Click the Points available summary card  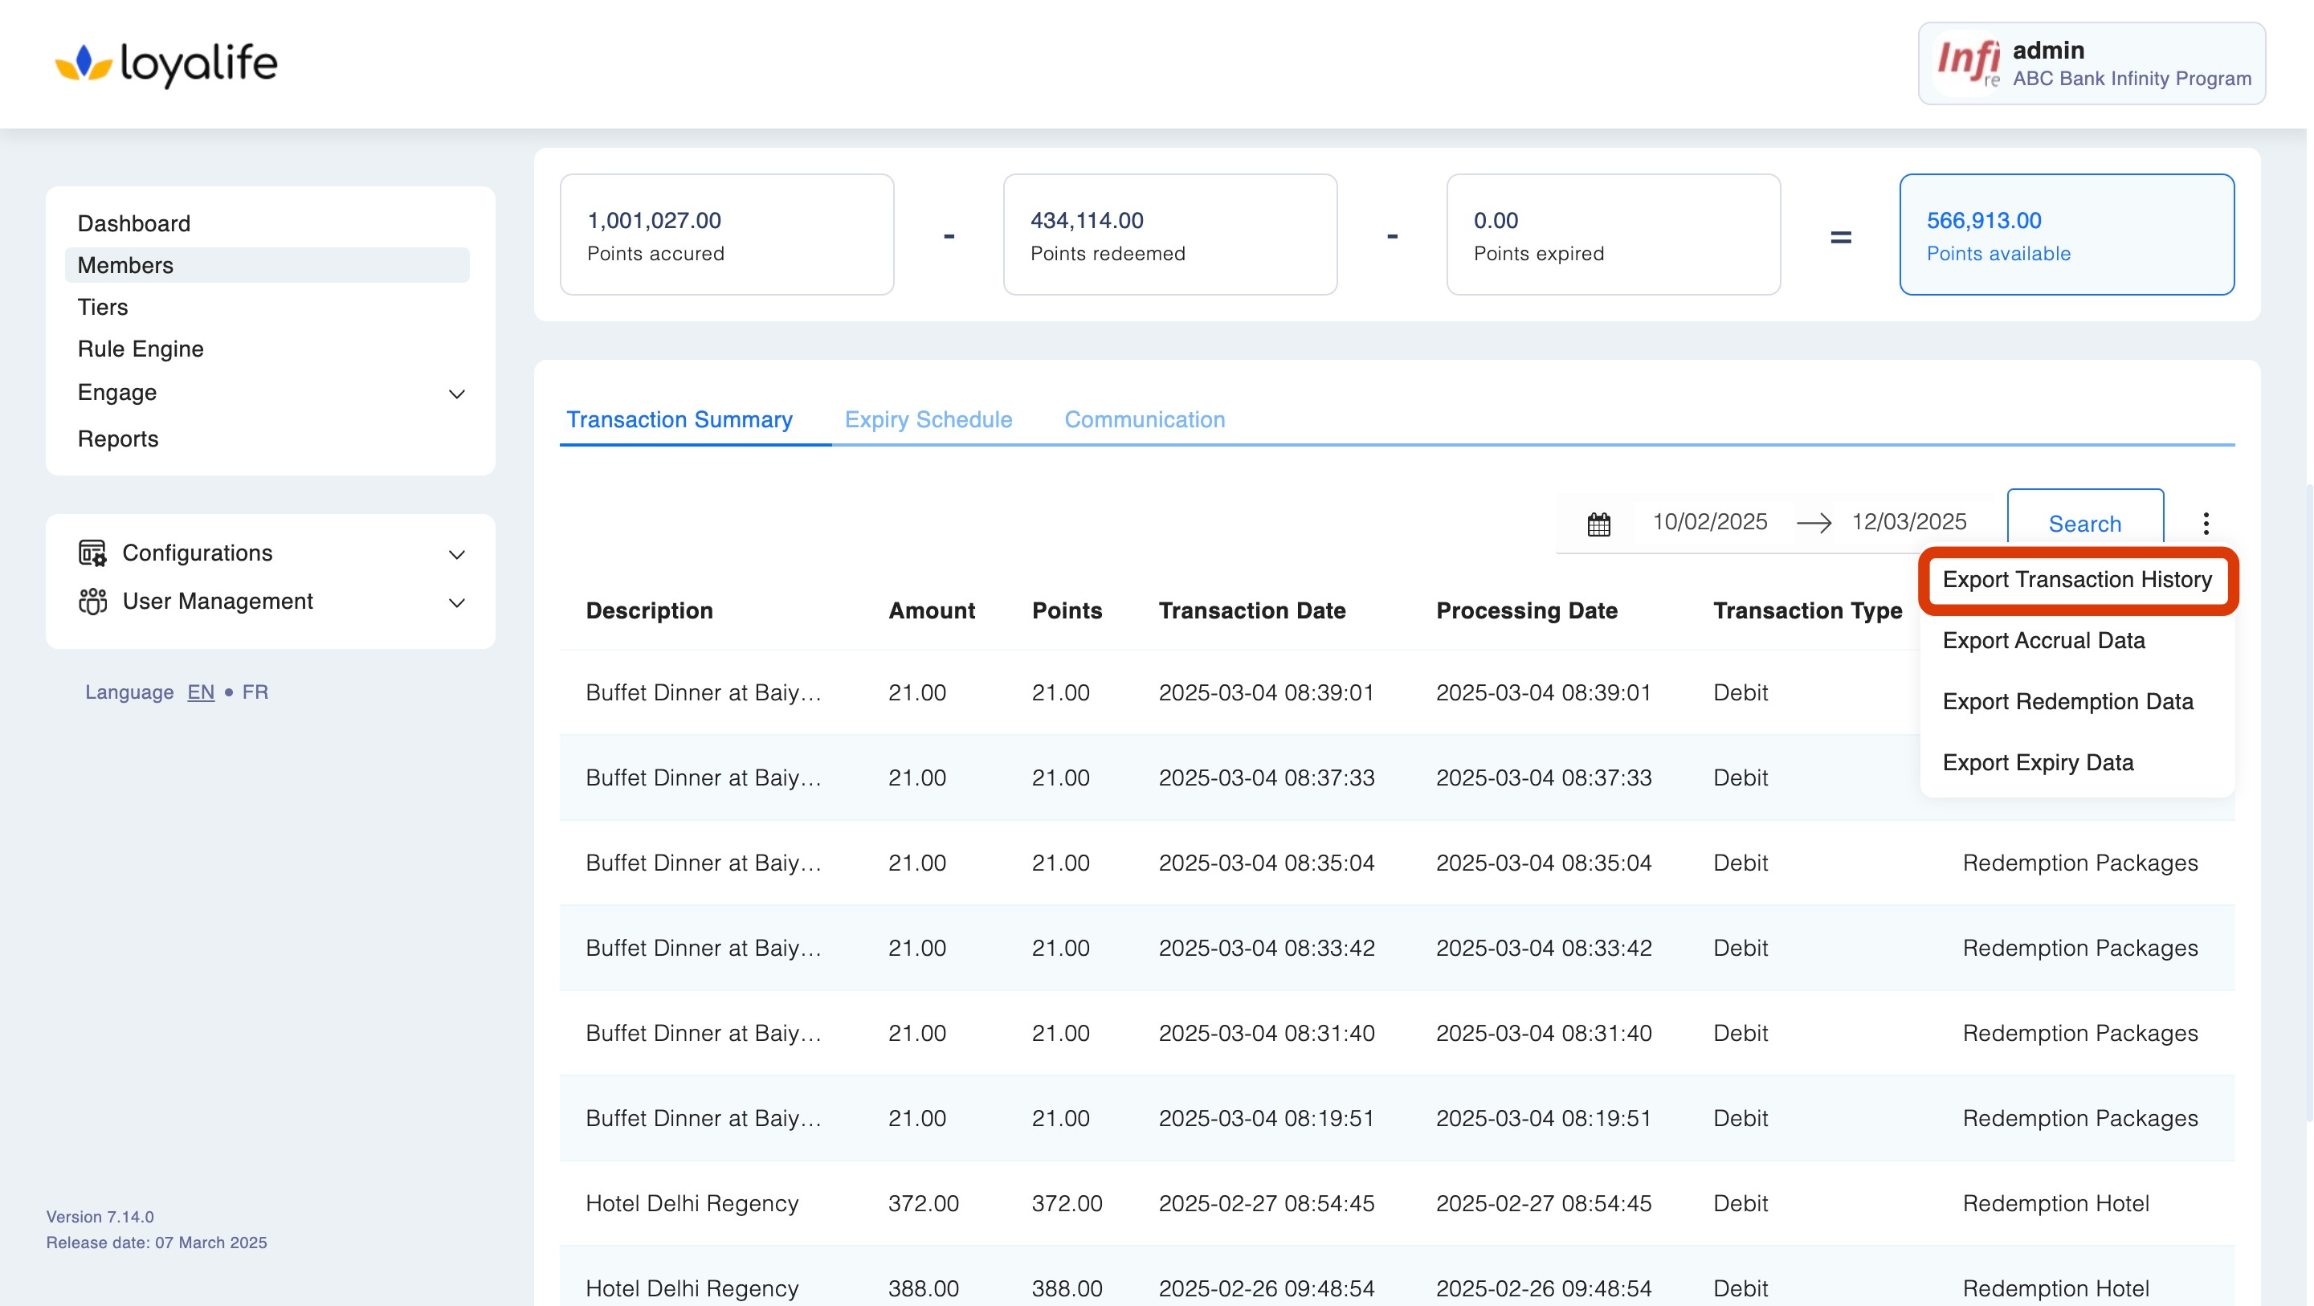2065,235
